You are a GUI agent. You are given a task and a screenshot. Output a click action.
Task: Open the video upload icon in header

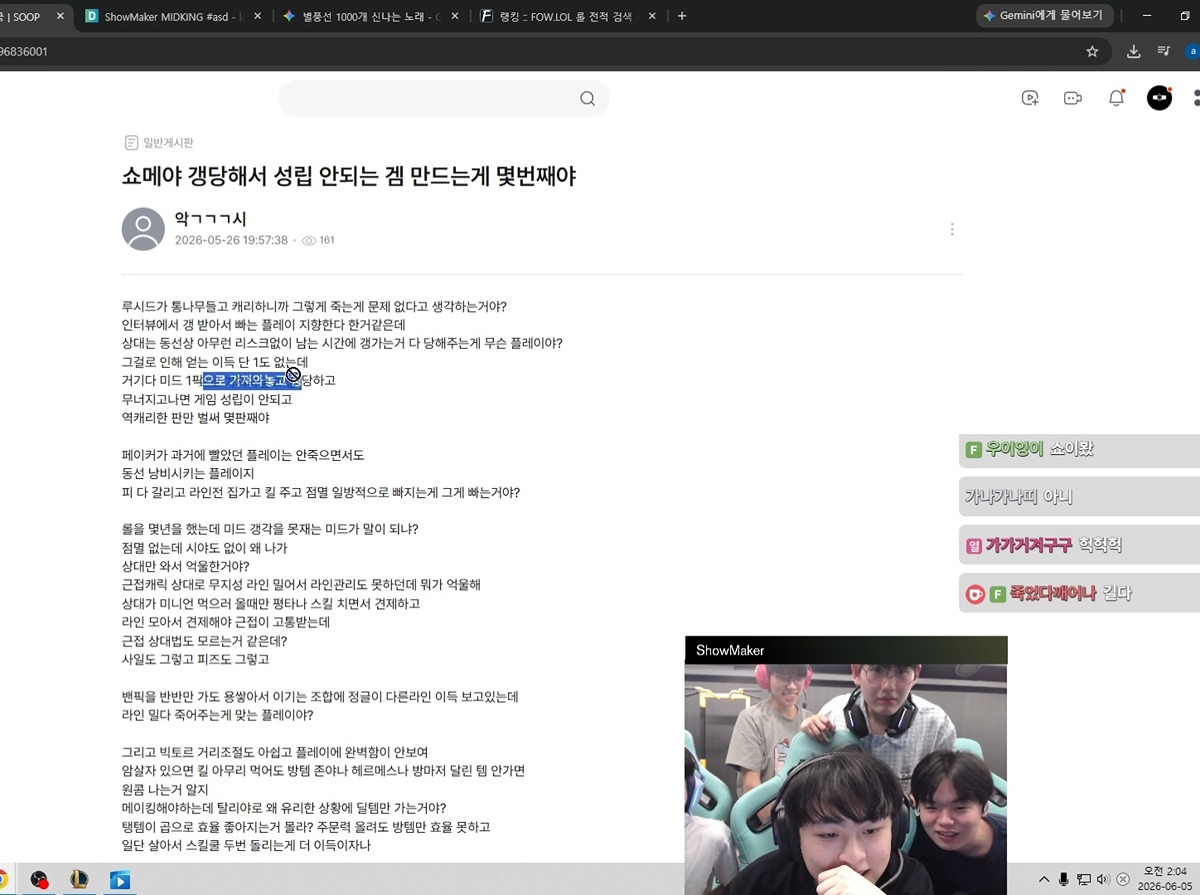(x=1030, y=98)
